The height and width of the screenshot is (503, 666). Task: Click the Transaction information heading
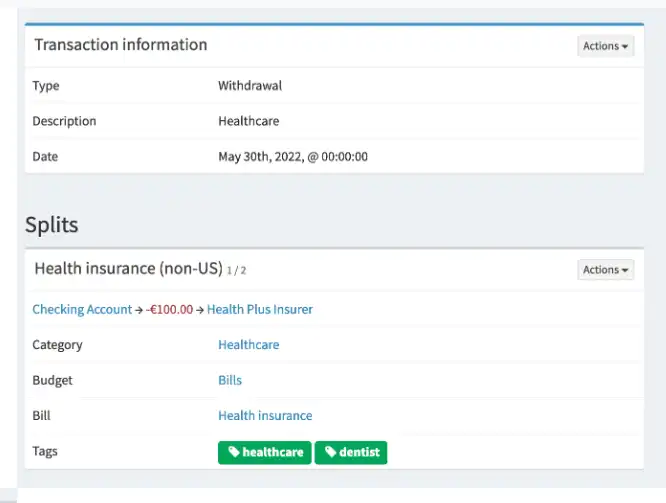tap(121, 45)
